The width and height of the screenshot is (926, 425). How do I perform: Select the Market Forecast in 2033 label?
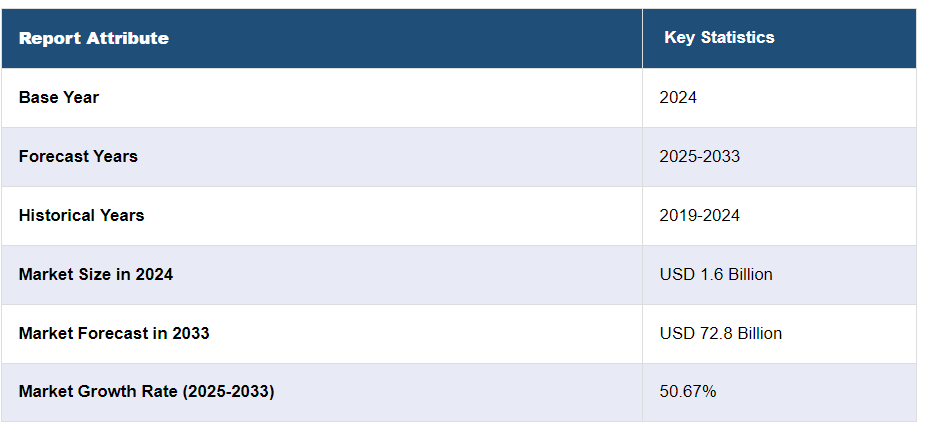pyautogui.click(x=113, y=333)
